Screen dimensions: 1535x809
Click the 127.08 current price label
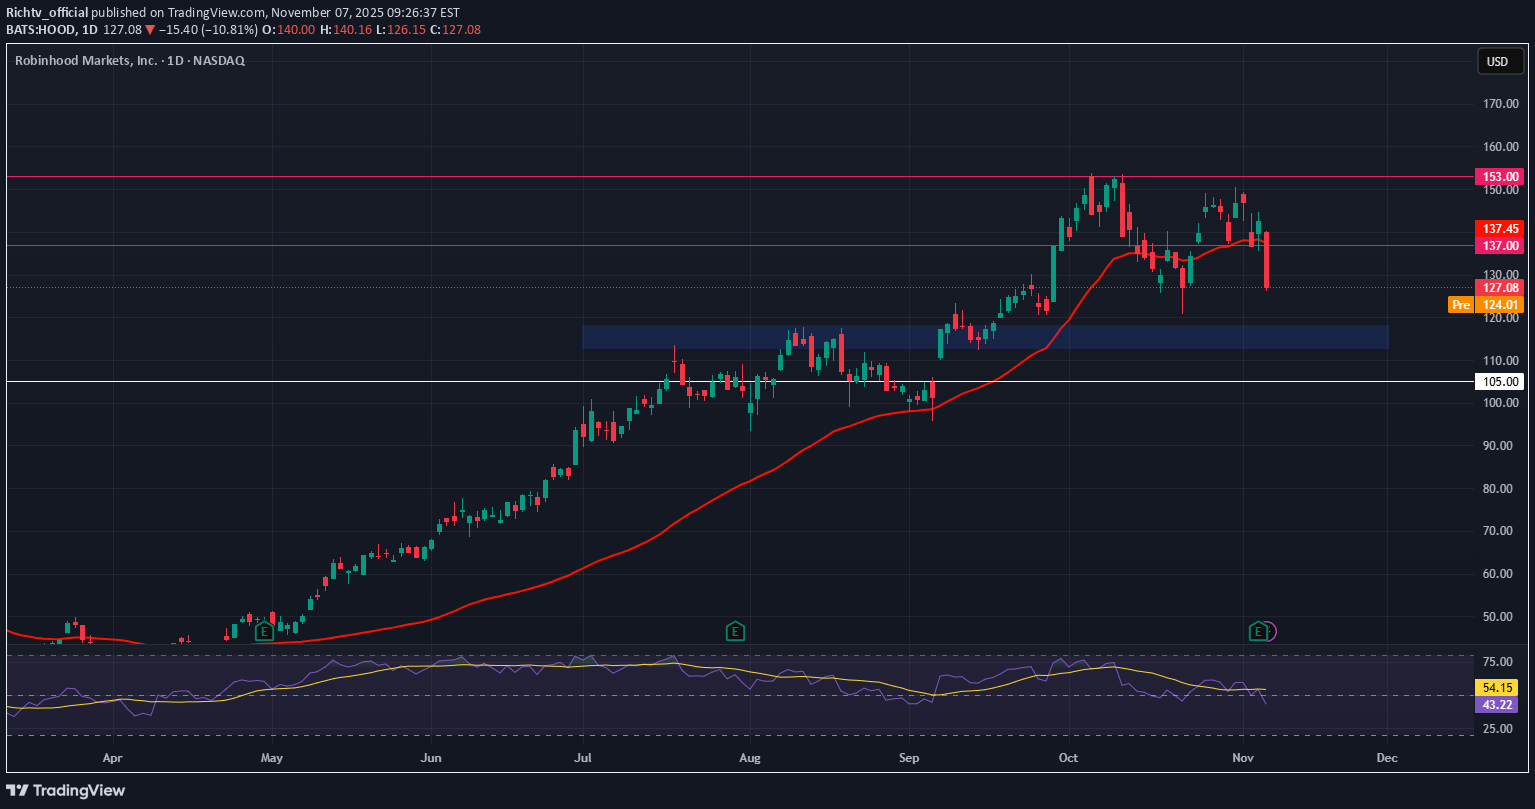pos(1498,287)
